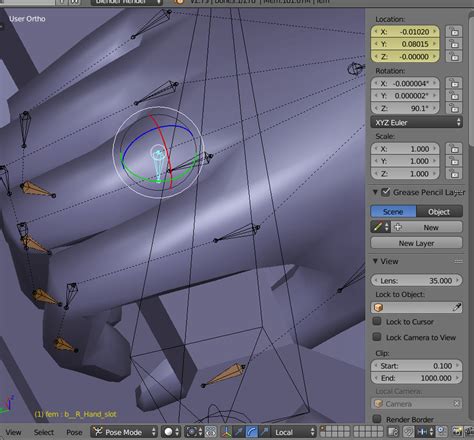This screenshot has height=440, width=474.
Task: Select the scale manipulator icon
Action: (x=264, y=432)
